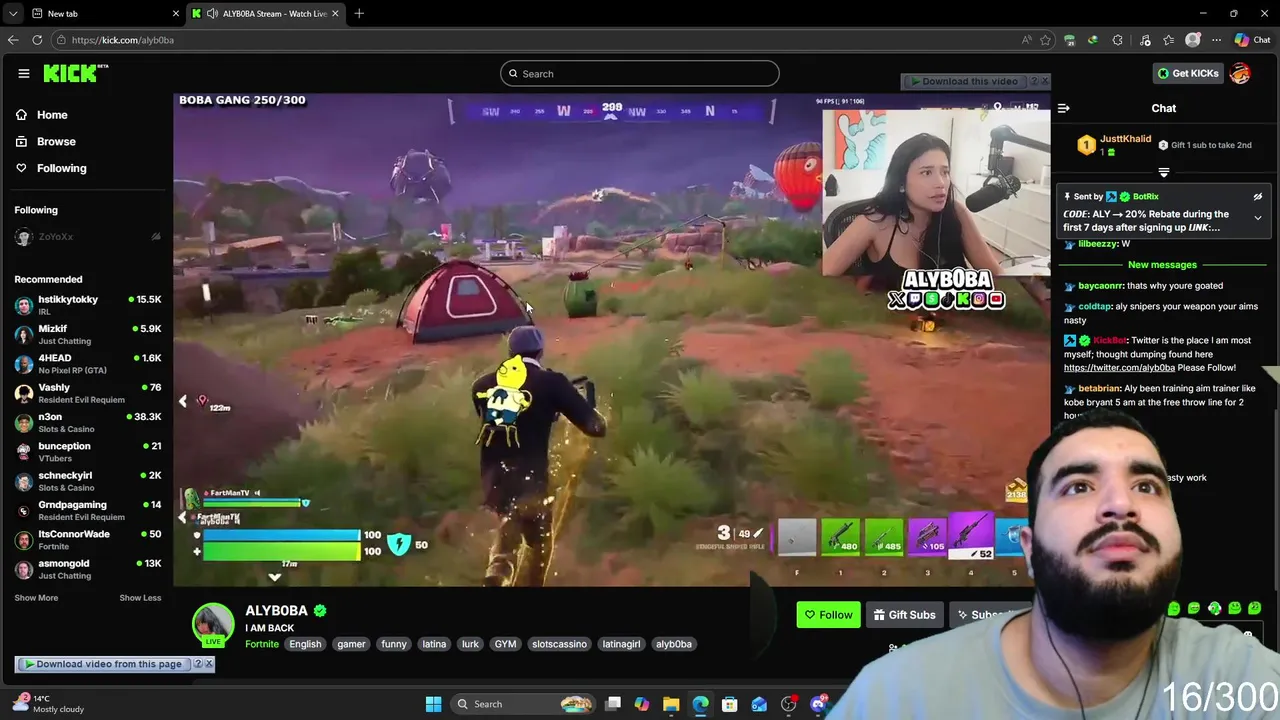Click the browser back arrow
The image size is (1280, 720).
click(13, 40)
